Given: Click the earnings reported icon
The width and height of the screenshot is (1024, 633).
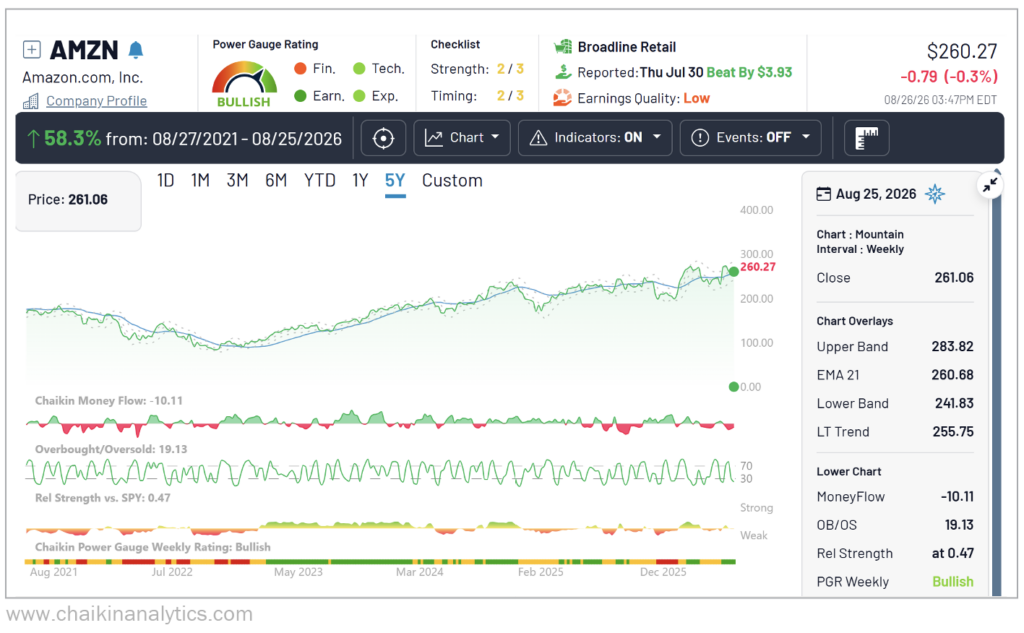Looking at the screenshot, I should 562,72.
